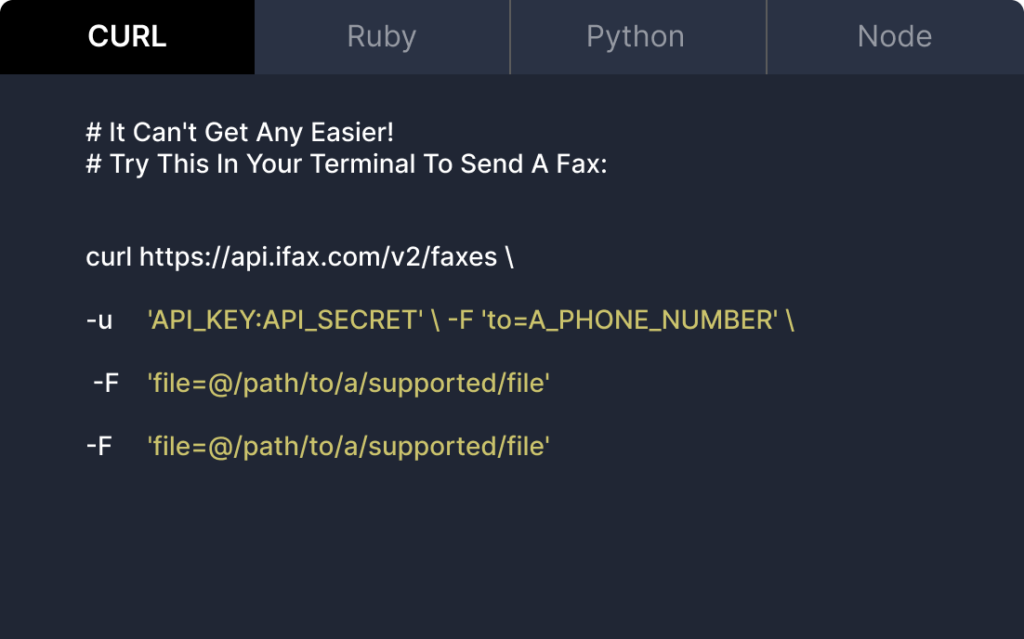This screenshot has height=639, width=1024.
Task: Click the highlighted CURL tab label text
Action: [x=127, y=37]
